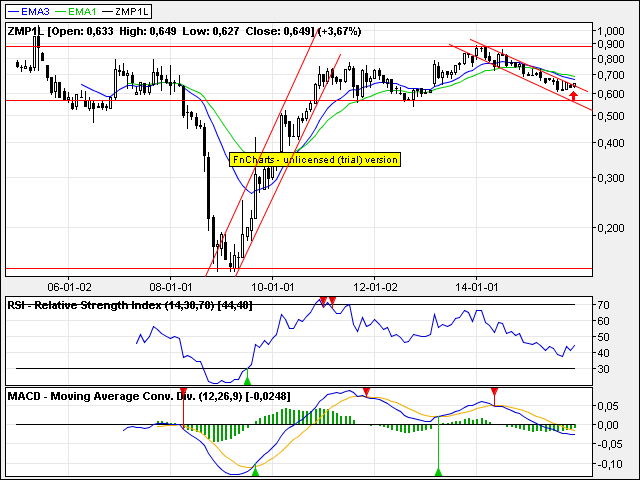640x480 pixels.
Task: Click the 1,000 price axis label
Action: click(611, 31)
